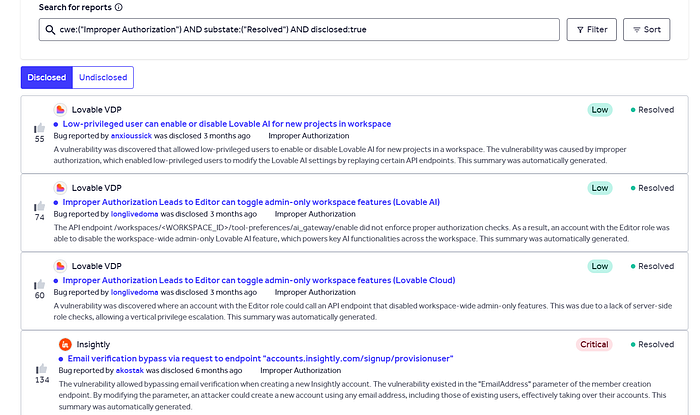Click the 'Insightly' program name
Screen dimensions: 700x415
point(93,344)
